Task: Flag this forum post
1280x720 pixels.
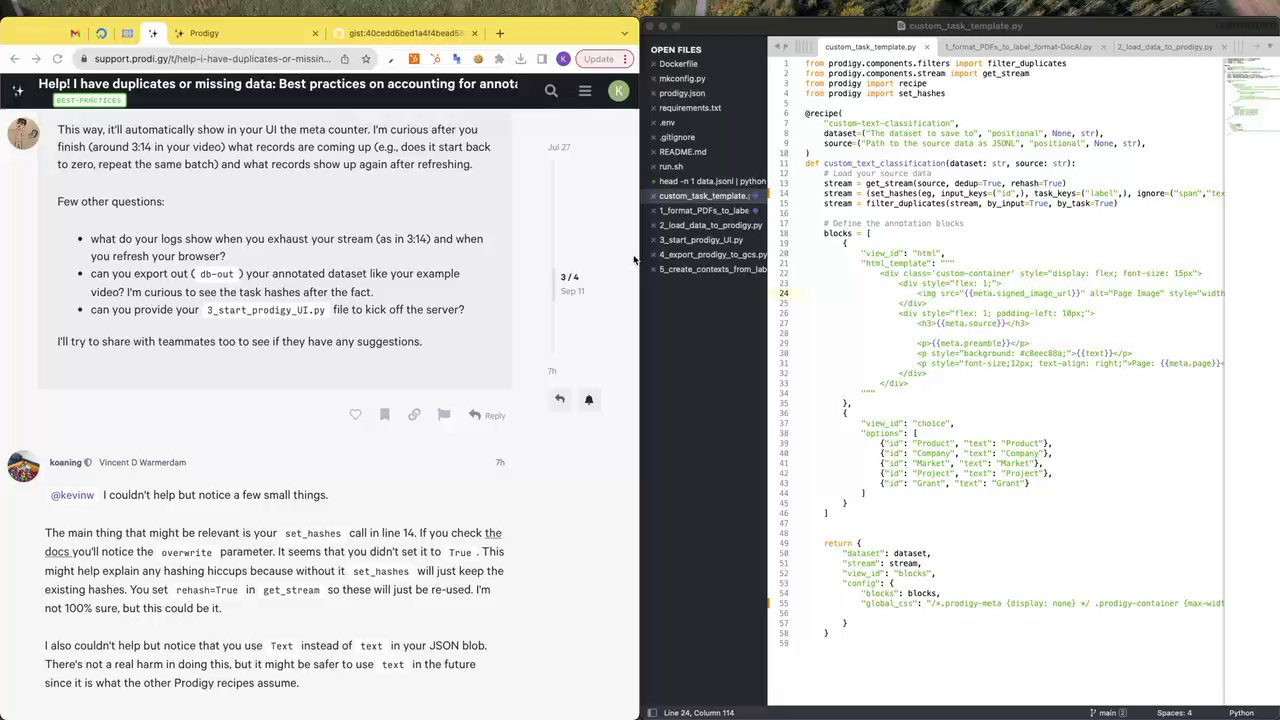Action: tap(444, 415)
